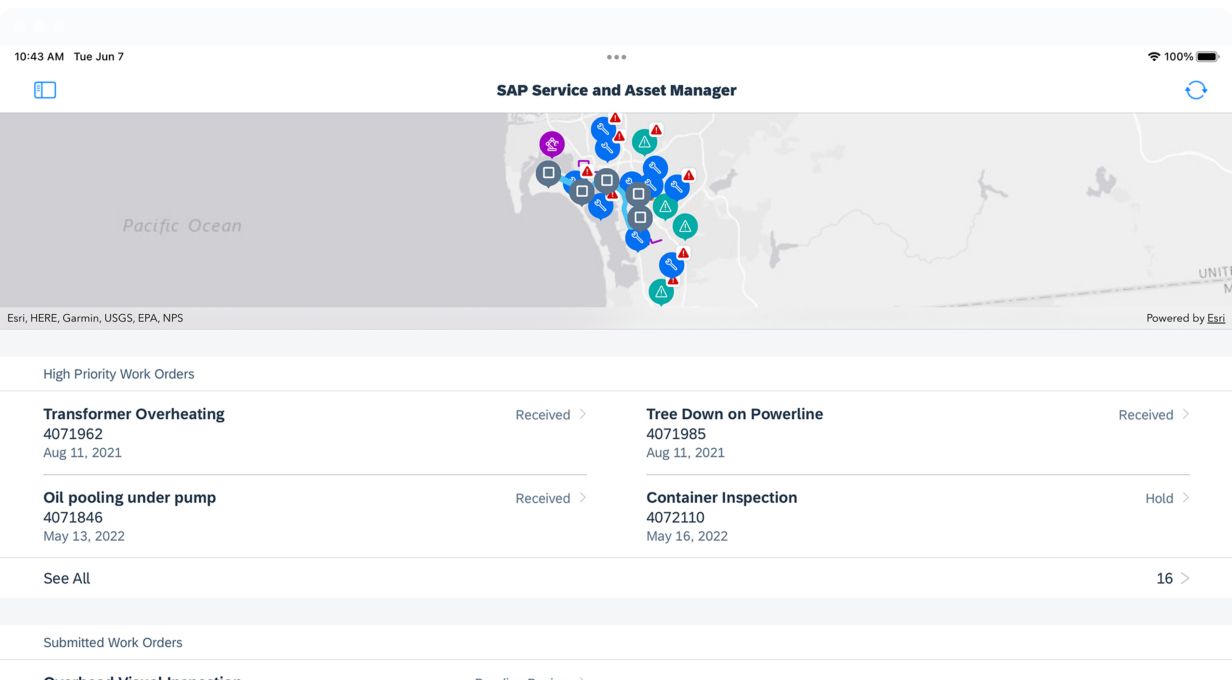Click the See All label
This screenshot has height=680, width=1232.
67,578
